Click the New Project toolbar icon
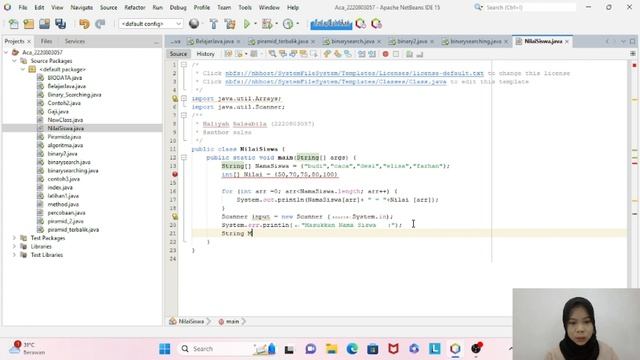 (29, 24)
